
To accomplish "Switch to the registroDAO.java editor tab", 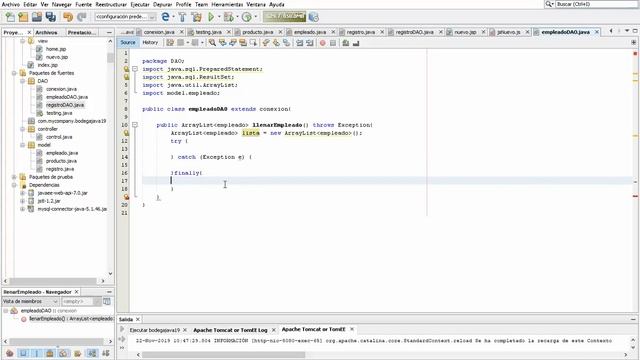I will [x=414, y=32].
